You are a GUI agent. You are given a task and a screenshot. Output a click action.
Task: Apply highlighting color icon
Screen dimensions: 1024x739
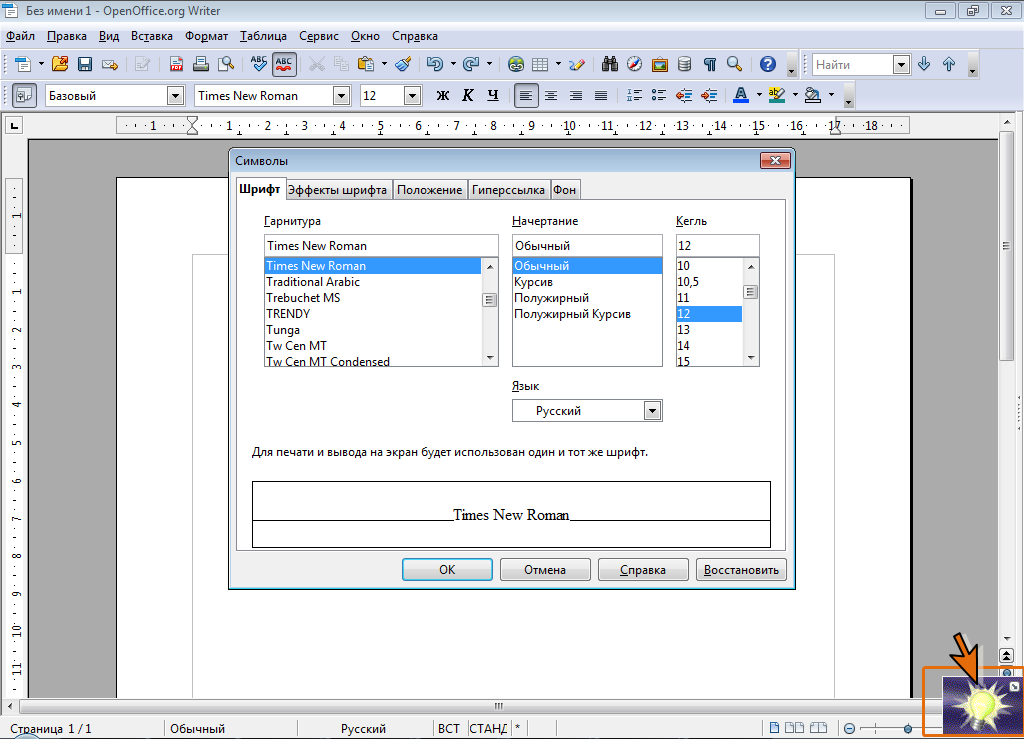[x=776, y=95]
